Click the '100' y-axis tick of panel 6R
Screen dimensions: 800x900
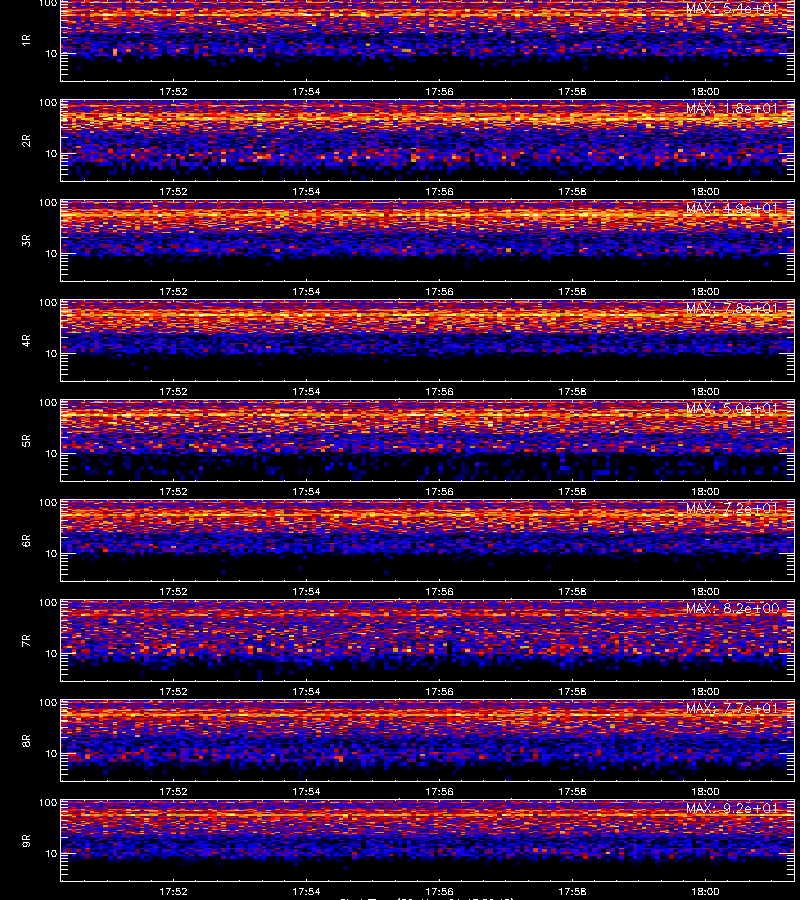(48, 503)
